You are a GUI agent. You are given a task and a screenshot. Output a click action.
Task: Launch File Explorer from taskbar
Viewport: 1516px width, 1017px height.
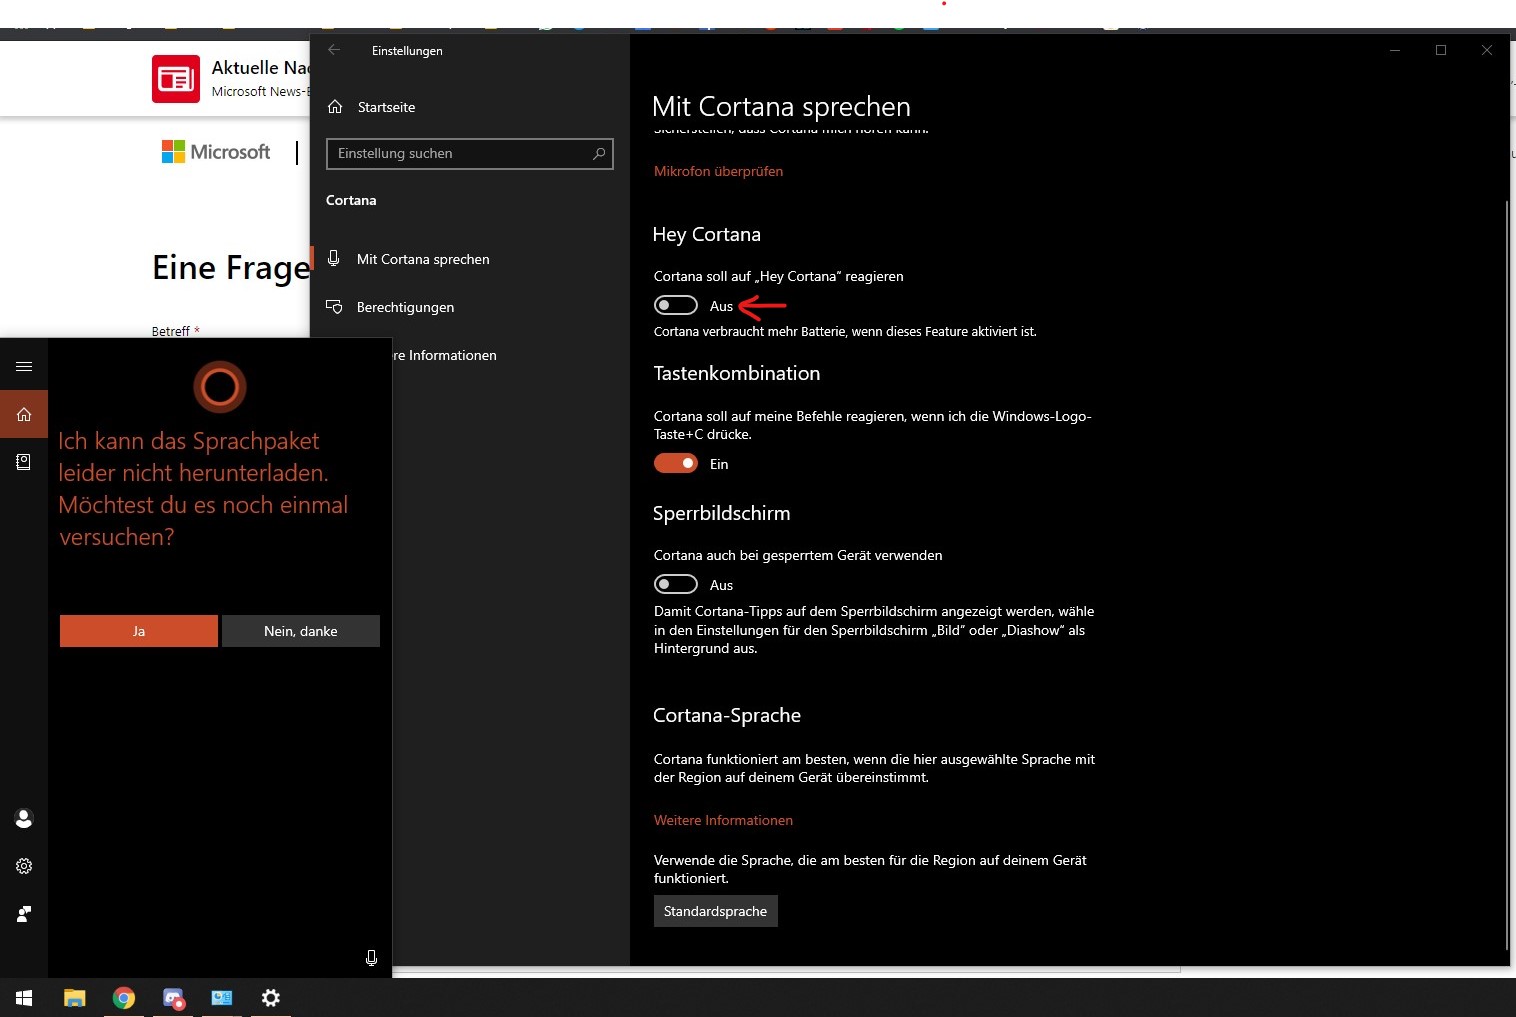point(75,998)
